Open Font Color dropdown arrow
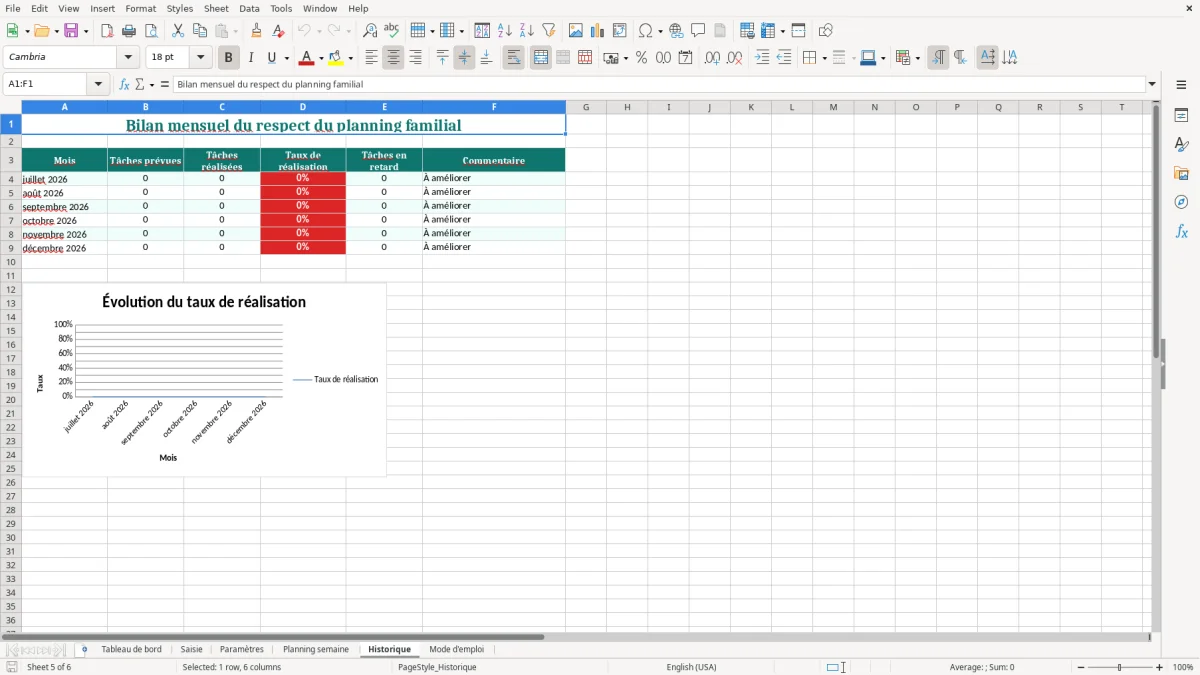Screen dimensions: 1200x675 (321, 58)
